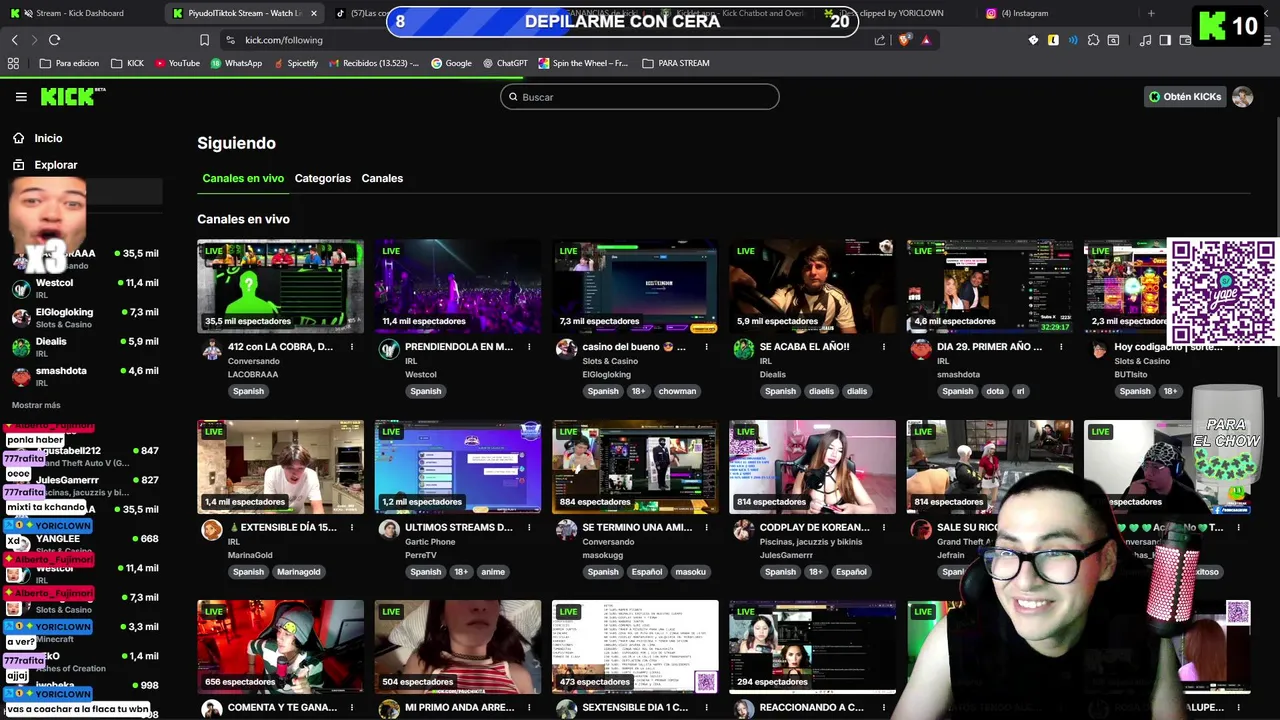Click PerreTV avatar under ULTIMOS STREAMS
The image size is (1280, 720).
point(389,529)
